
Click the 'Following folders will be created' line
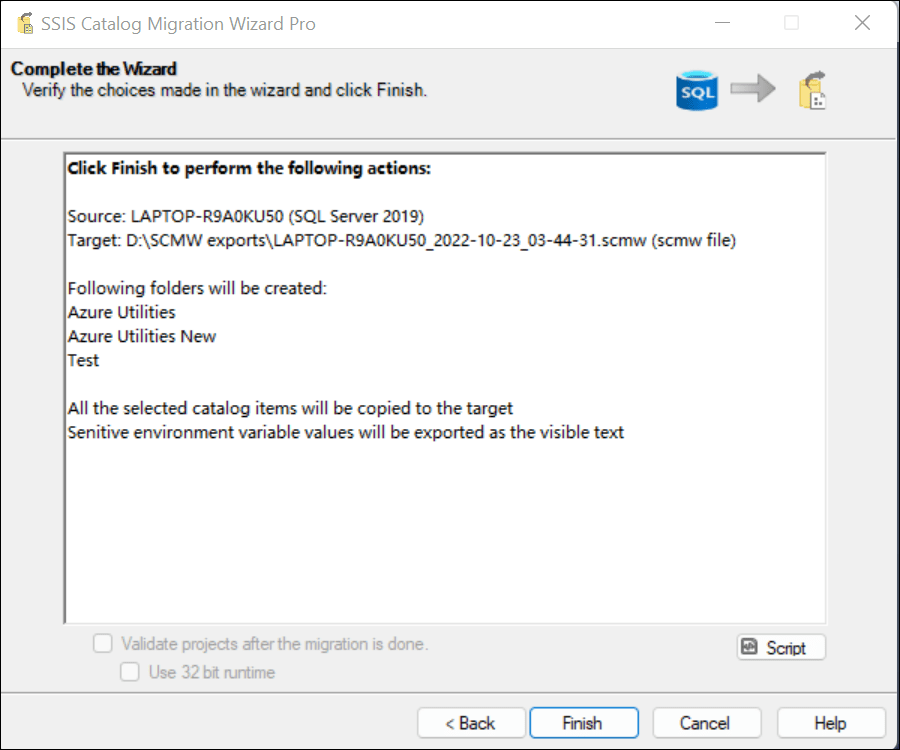(197, 288)
